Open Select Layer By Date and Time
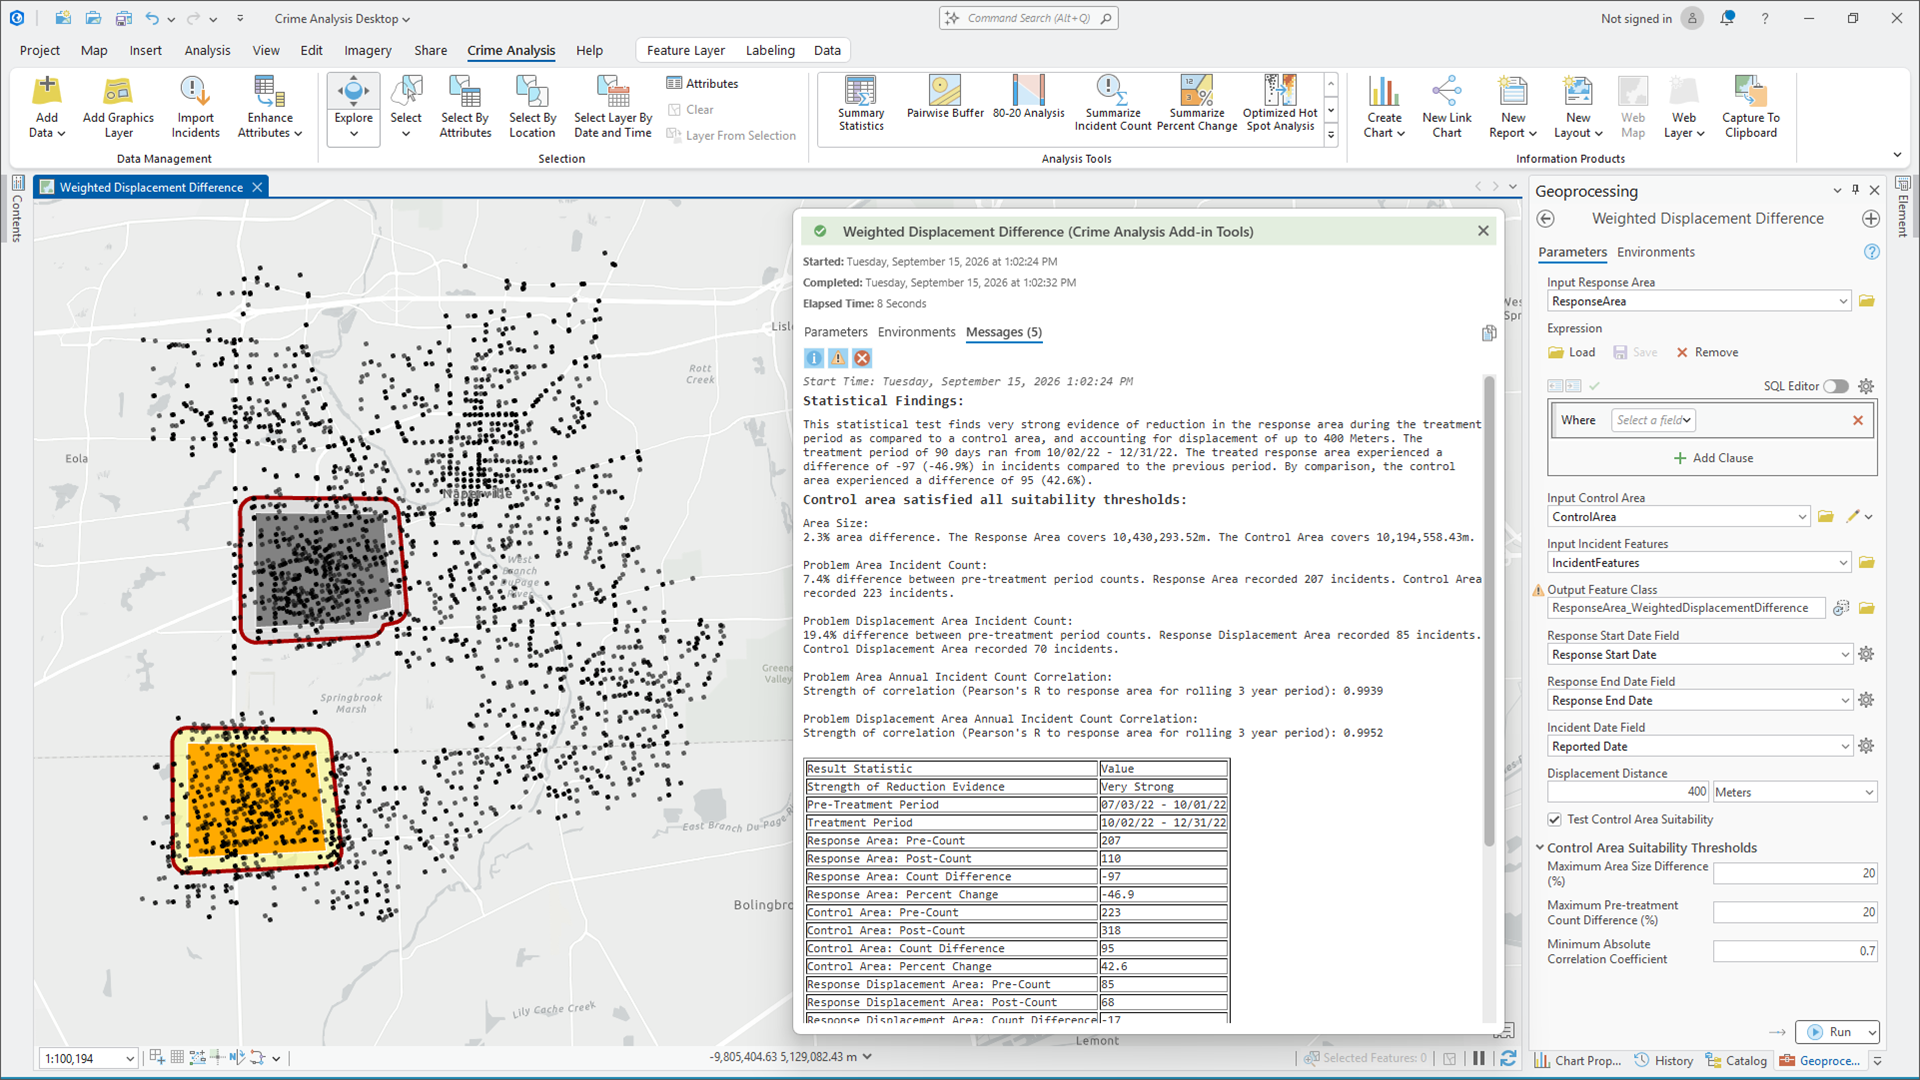The width and height of the screenshot is (1920, 1080). coord(612,108)
